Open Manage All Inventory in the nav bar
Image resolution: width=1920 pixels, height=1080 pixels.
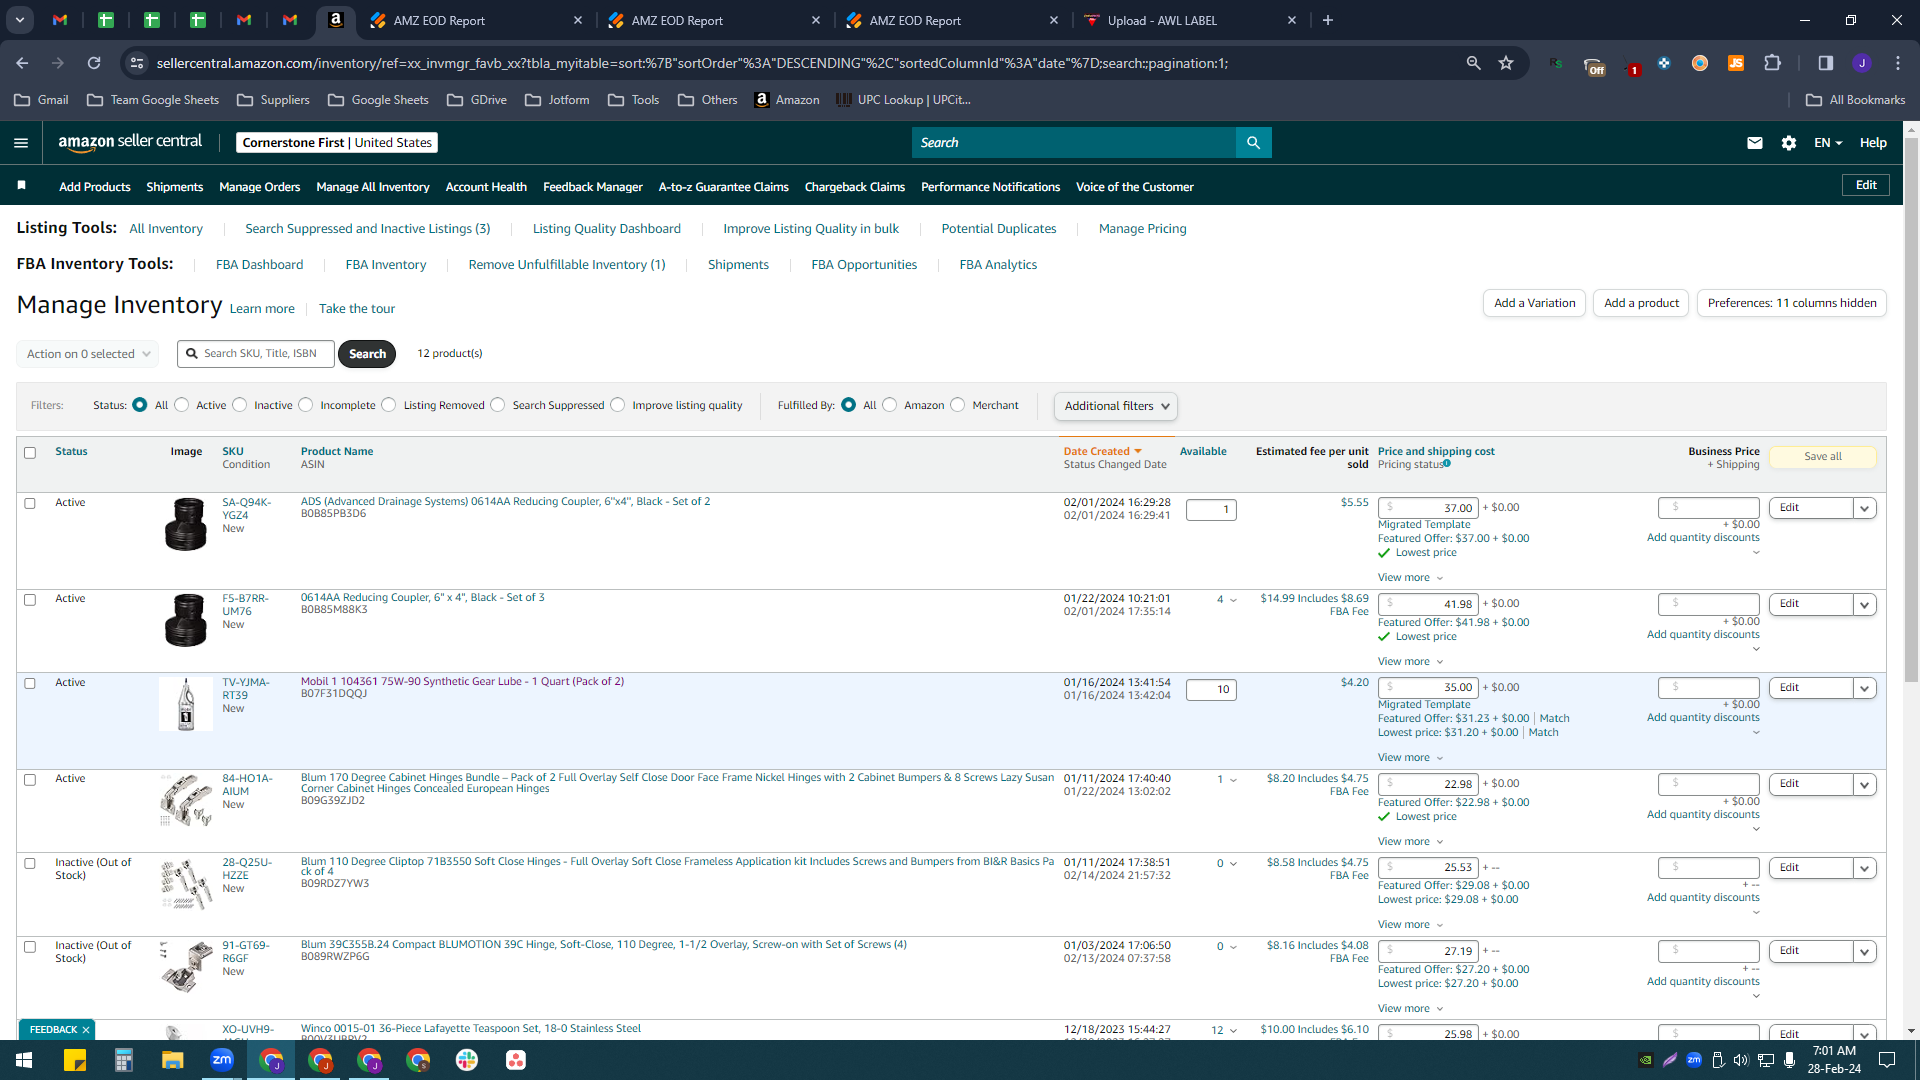coord(373,187)
